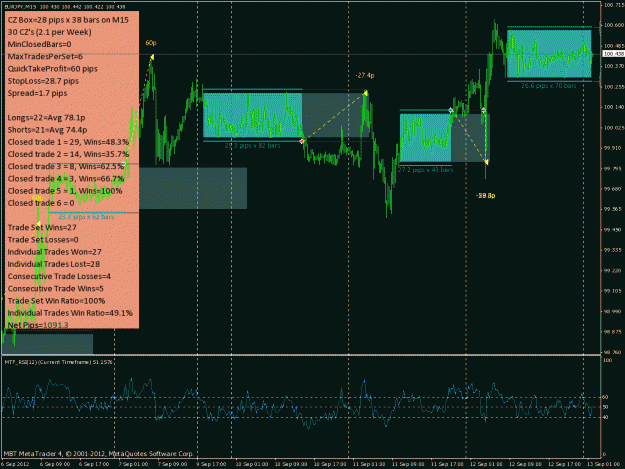Click the EURJPY,M15 chart header quote line
Viewport: 625px width, 469px height.
click(x=65, y=7)
